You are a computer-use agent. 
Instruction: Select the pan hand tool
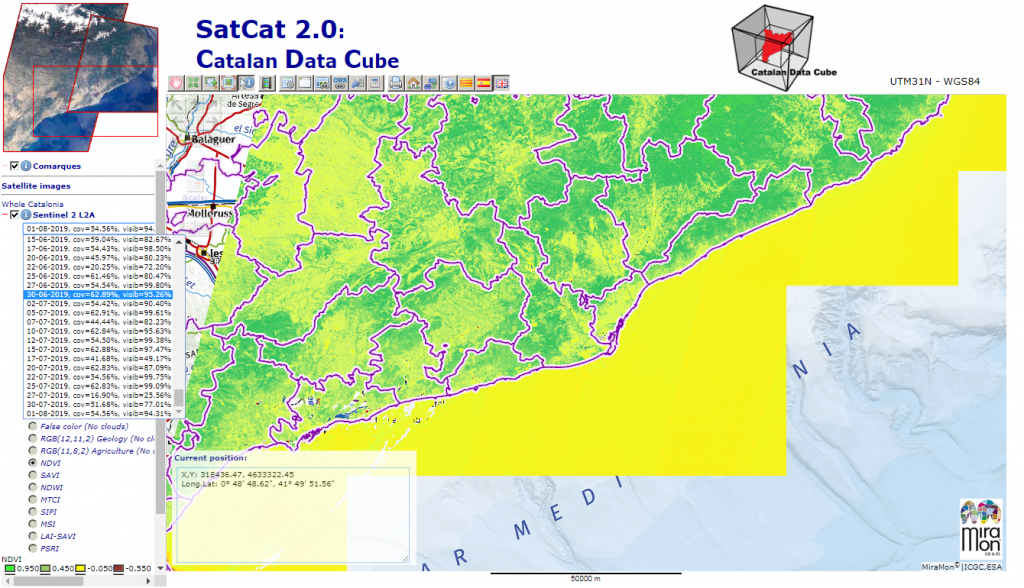[176, 83]
